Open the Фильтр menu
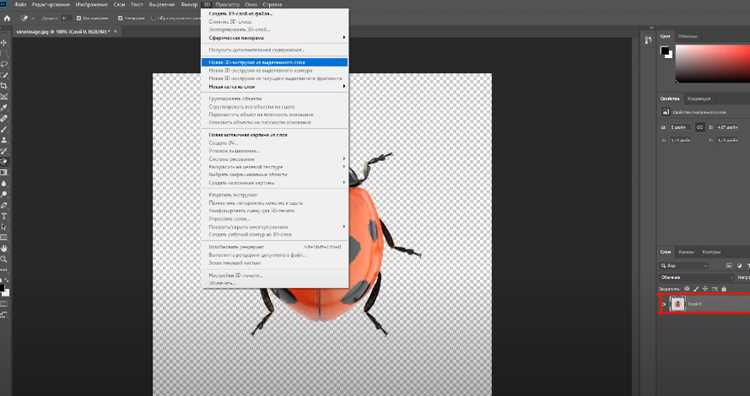This screenshot has height=396, width=750. coord(189,4)
